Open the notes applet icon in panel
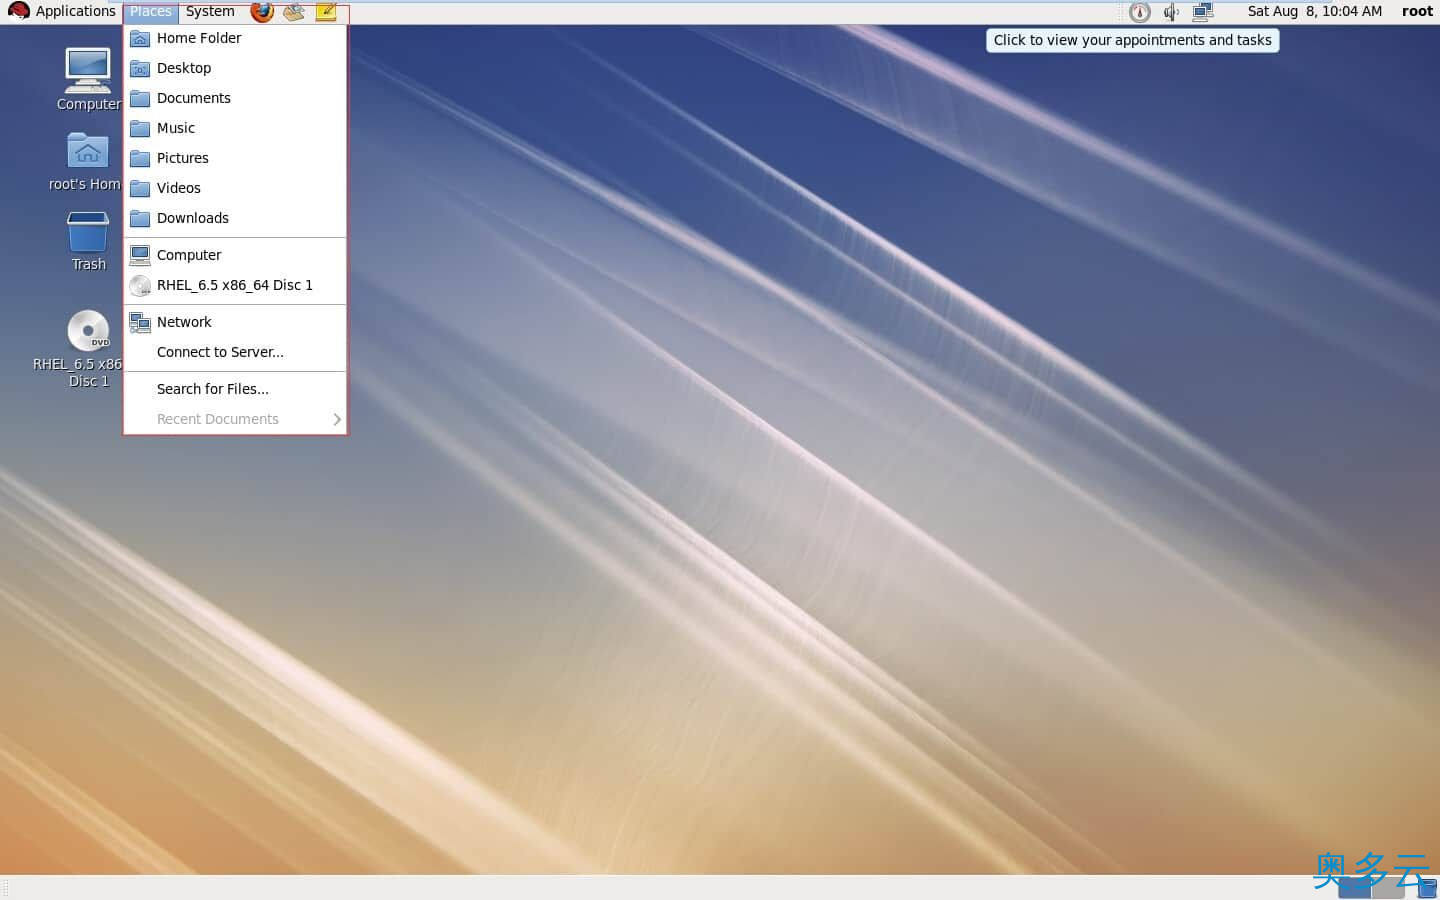This screenshot has width=1440, height=900. click(x=326, y=12)
